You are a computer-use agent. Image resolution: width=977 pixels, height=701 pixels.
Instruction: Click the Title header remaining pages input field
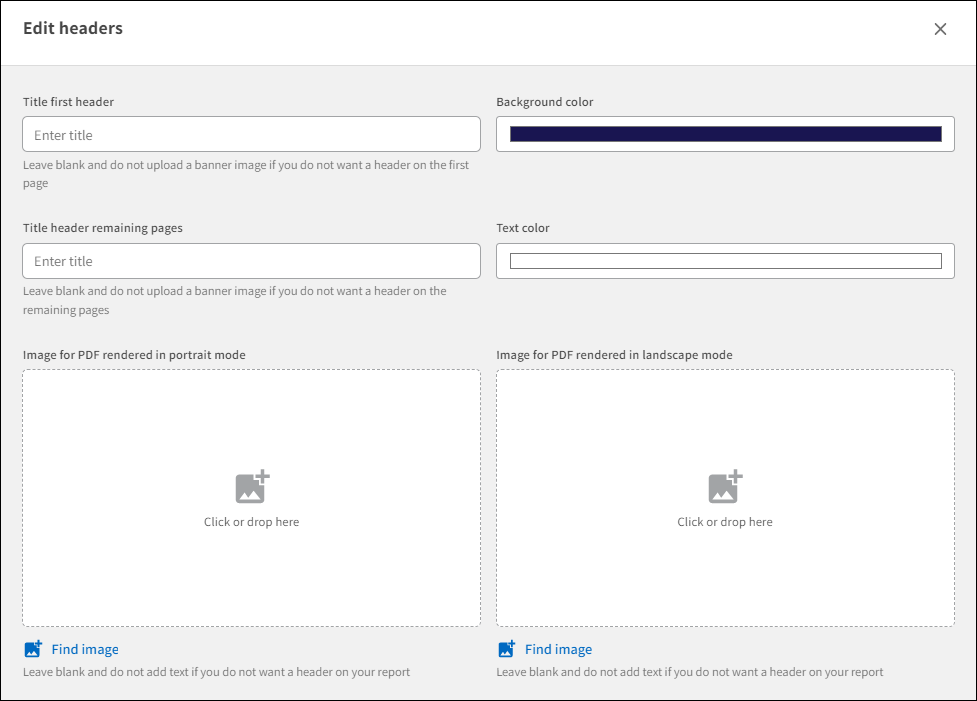click(251, 261)
